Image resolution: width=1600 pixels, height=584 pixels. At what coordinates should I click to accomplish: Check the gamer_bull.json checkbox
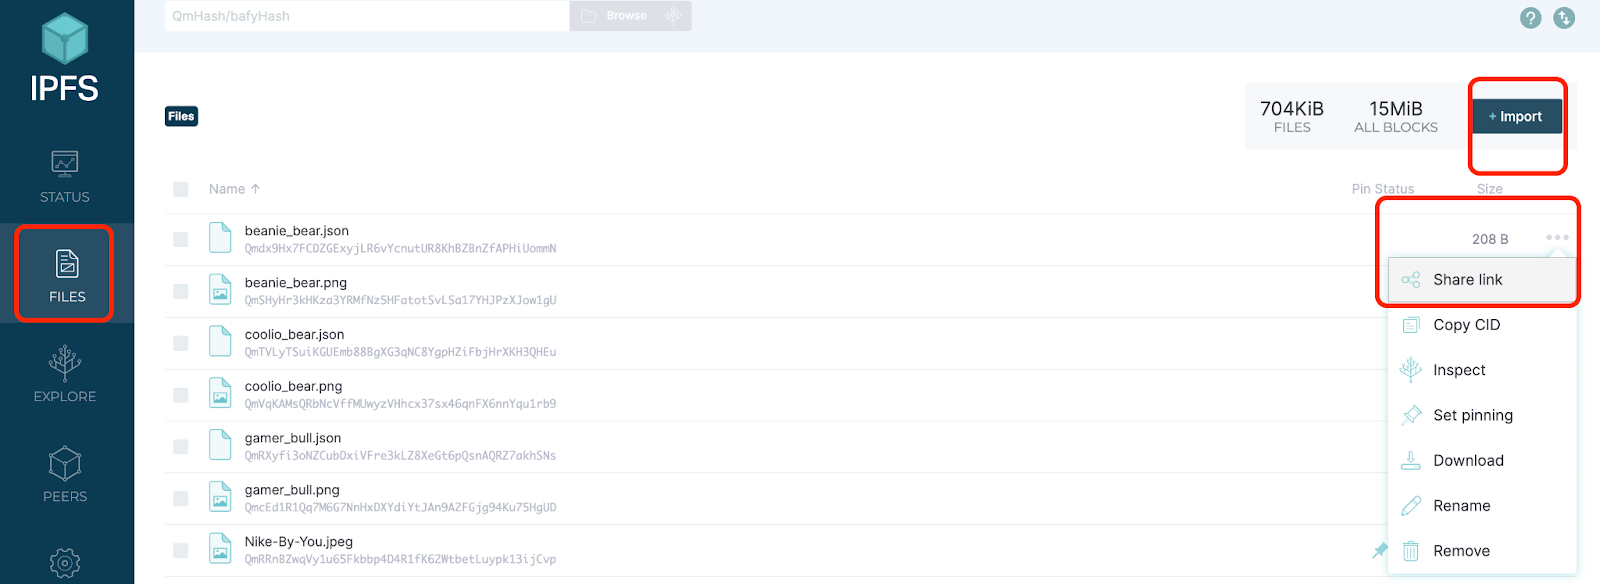click(181, 447)
